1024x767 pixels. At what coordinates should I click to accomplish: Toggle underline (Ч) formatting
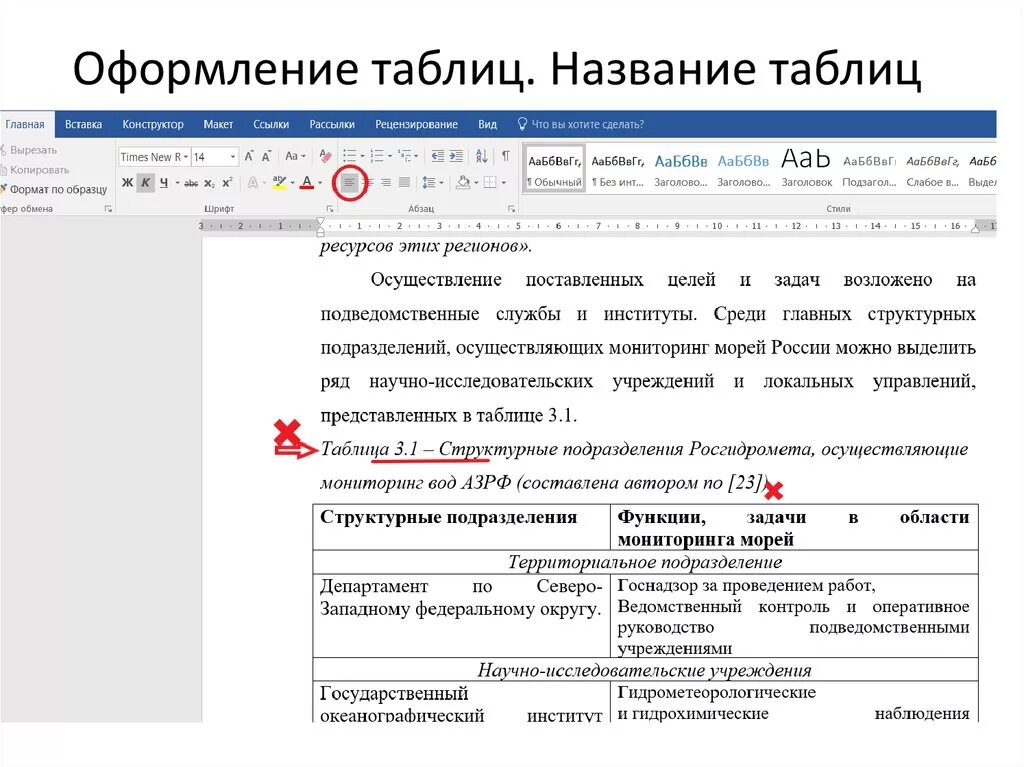[164, 183]
